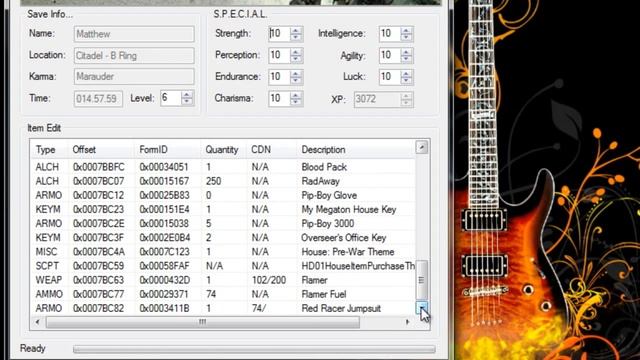This screenshot has width=640, height=360.
Task: Click the Flamer Fuel quantity cell 74
Action: (x=211, y=294)
